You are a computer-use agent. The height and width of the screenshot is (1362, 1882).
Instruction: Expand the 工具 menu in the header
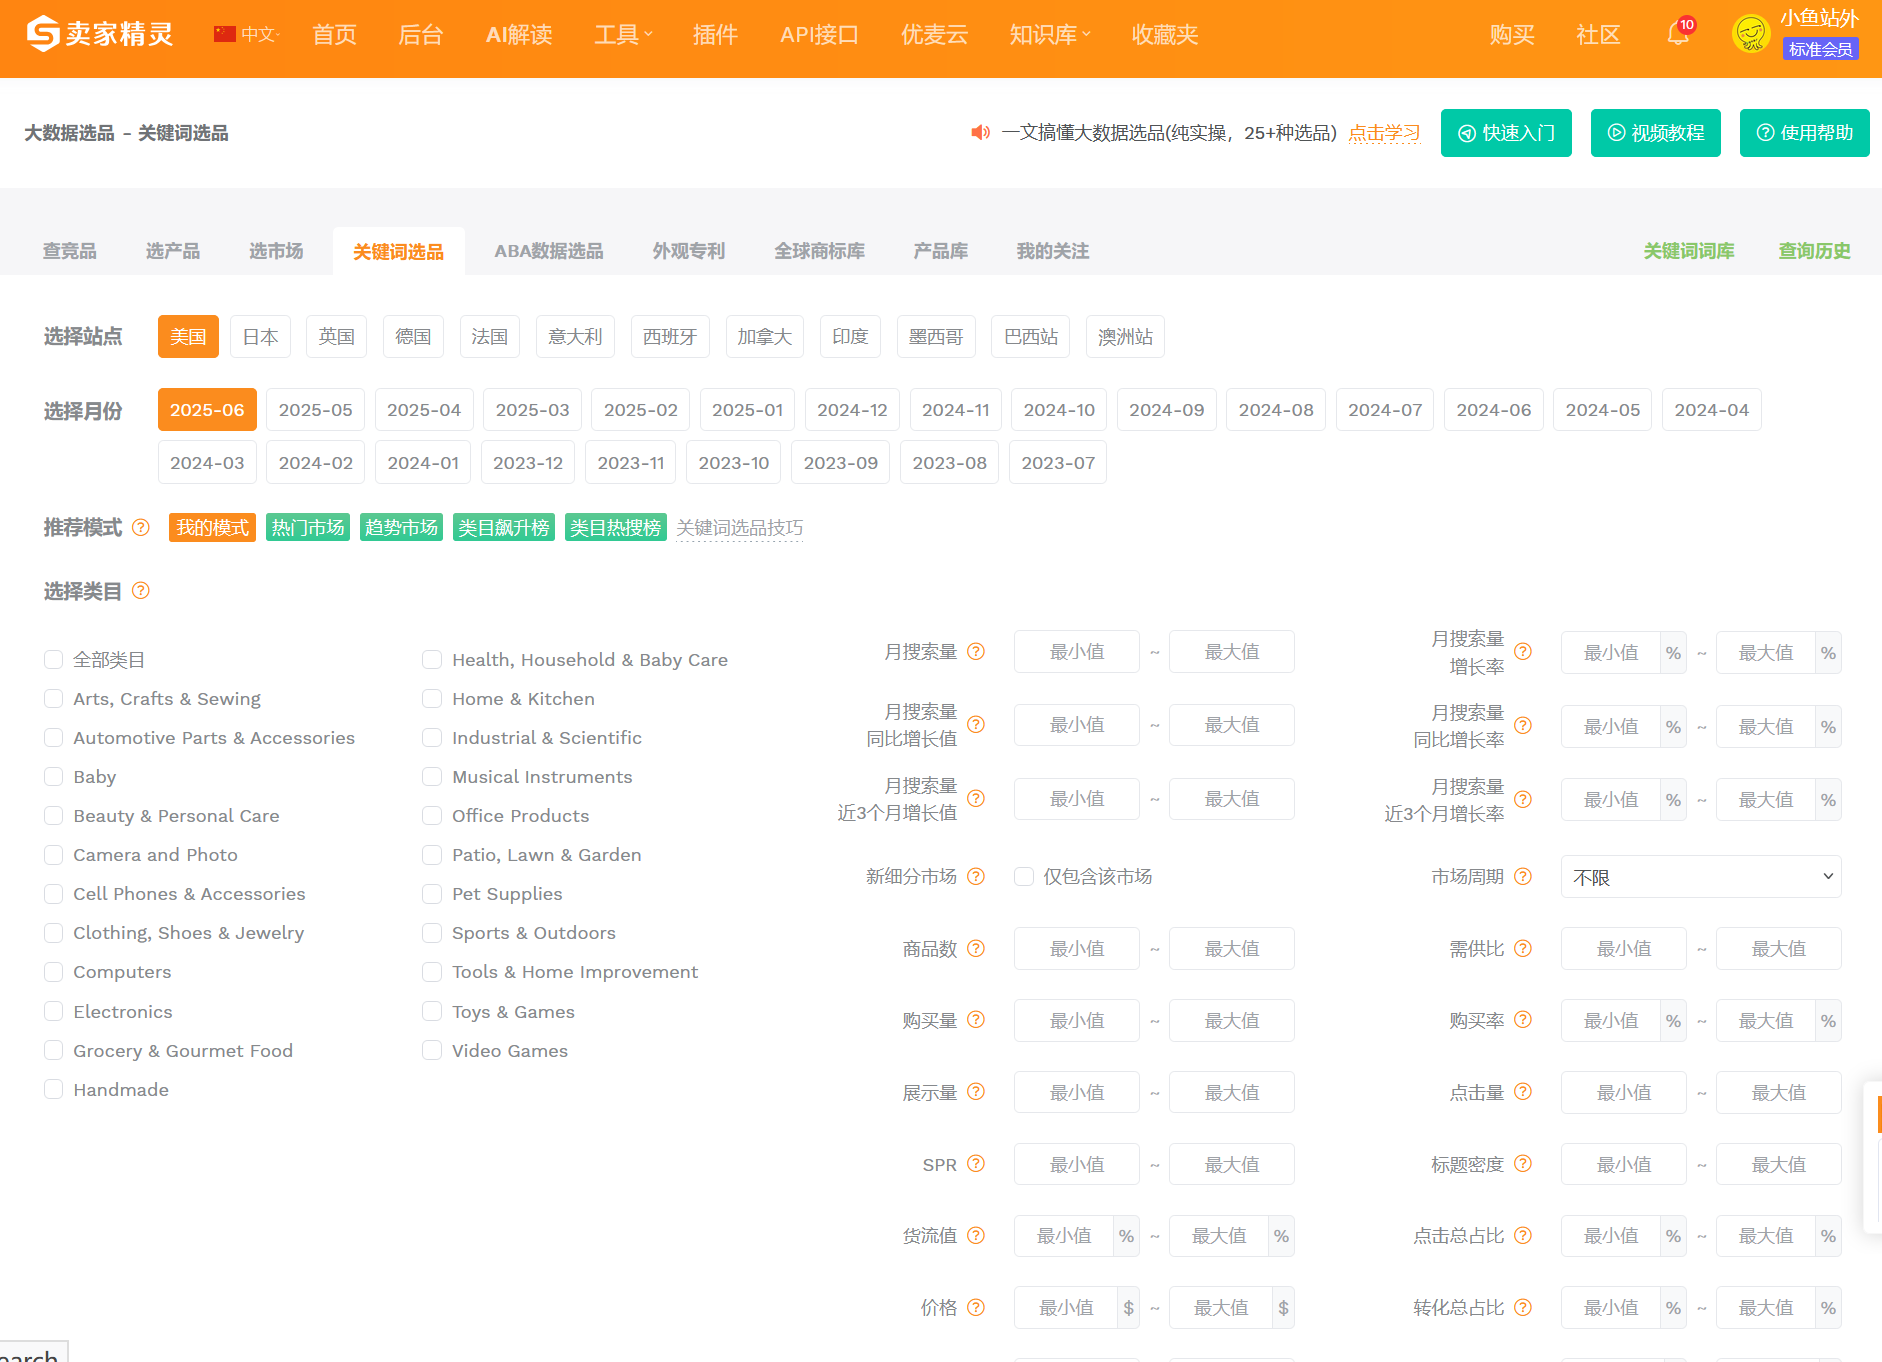point(623,35)
